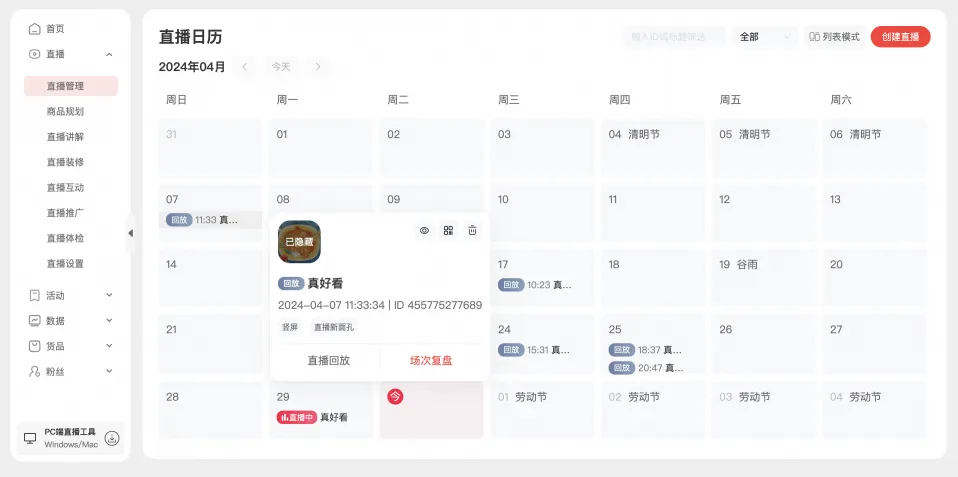This screenshot has height=477, width=958.
Task: Click the 今 today marker in the calendar
Action: coord(395,397)
